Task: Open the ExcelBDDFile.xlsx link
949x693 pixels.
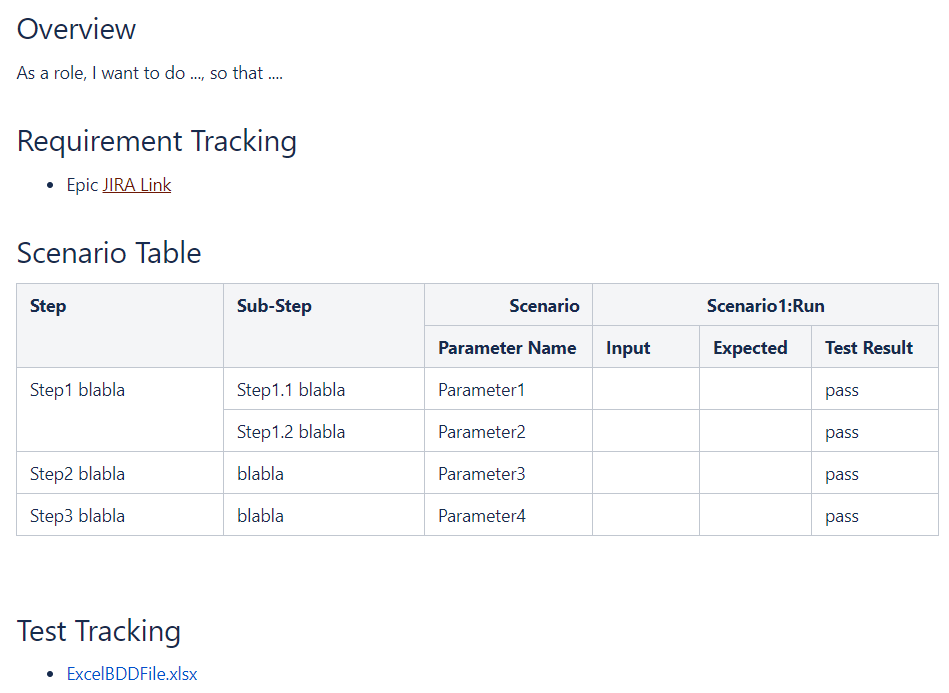Action: [132, 674]
